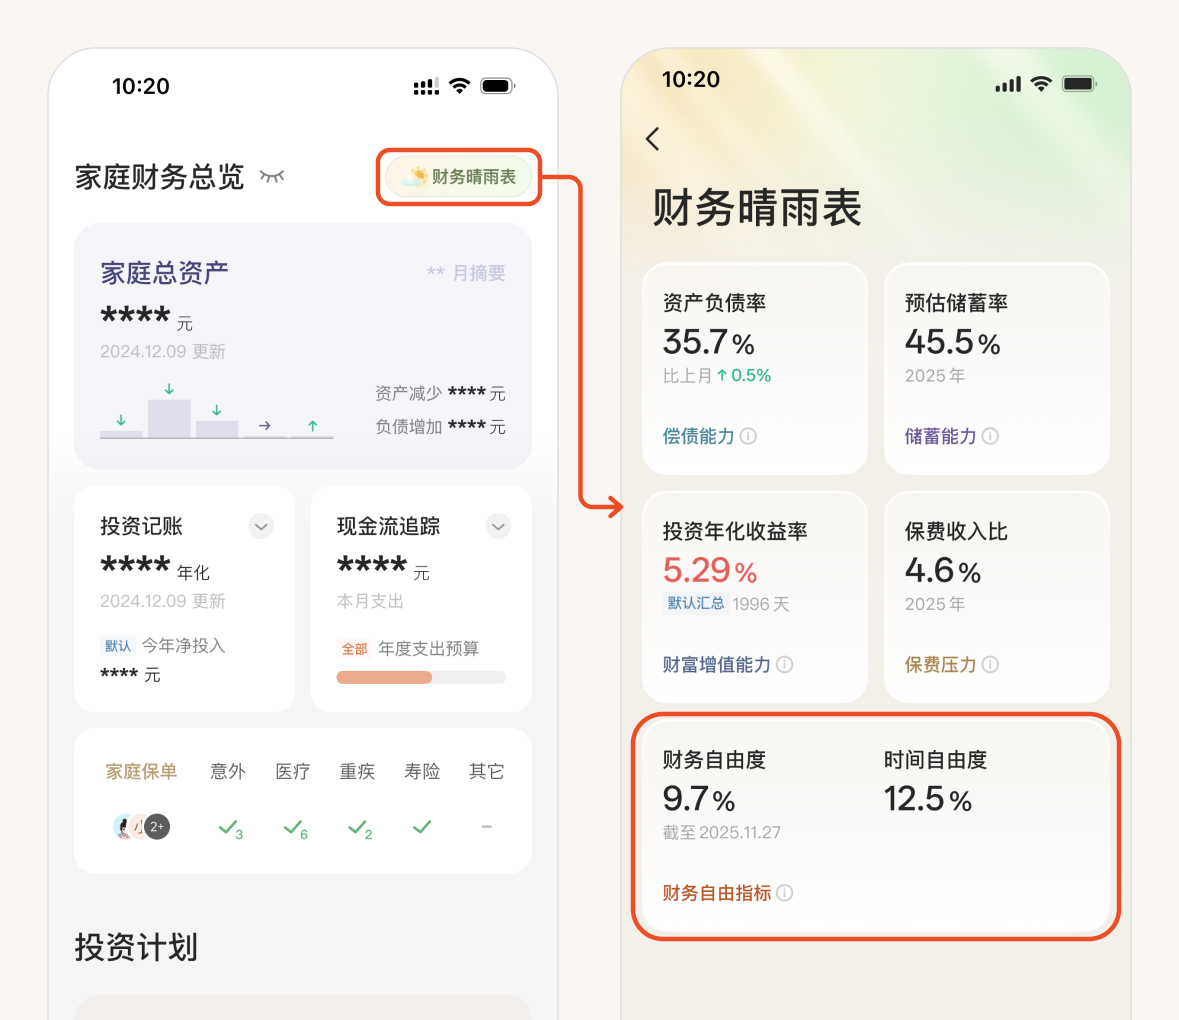
Task: Open the 财务晴雨表 weather button
Action: pyautogui.click(x=459, y=177)
